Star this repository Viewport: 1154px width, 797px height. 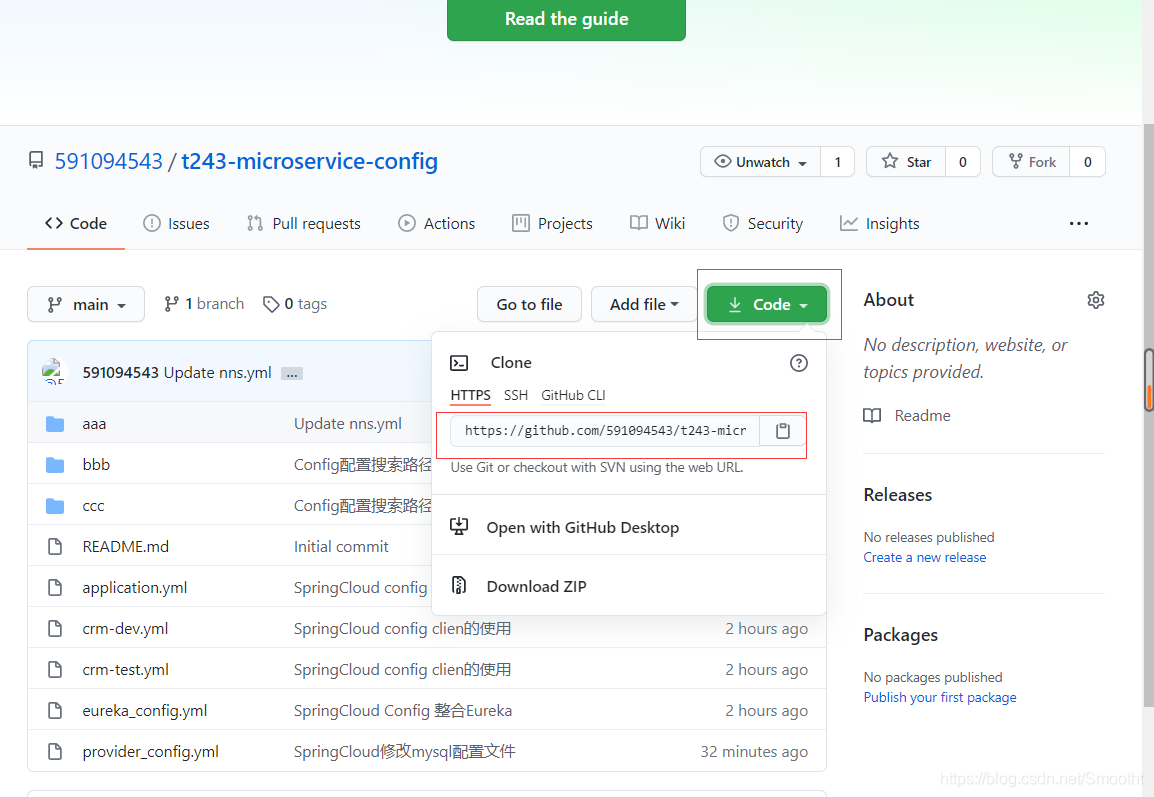point(906,162)
